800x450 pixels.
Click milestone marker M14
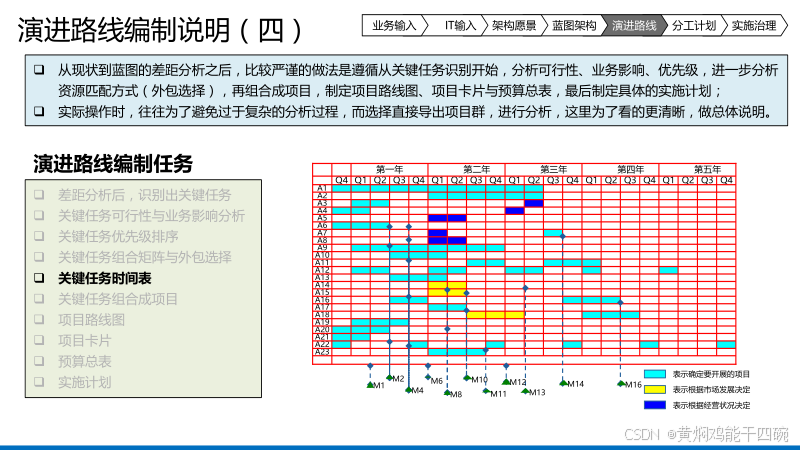563,383
